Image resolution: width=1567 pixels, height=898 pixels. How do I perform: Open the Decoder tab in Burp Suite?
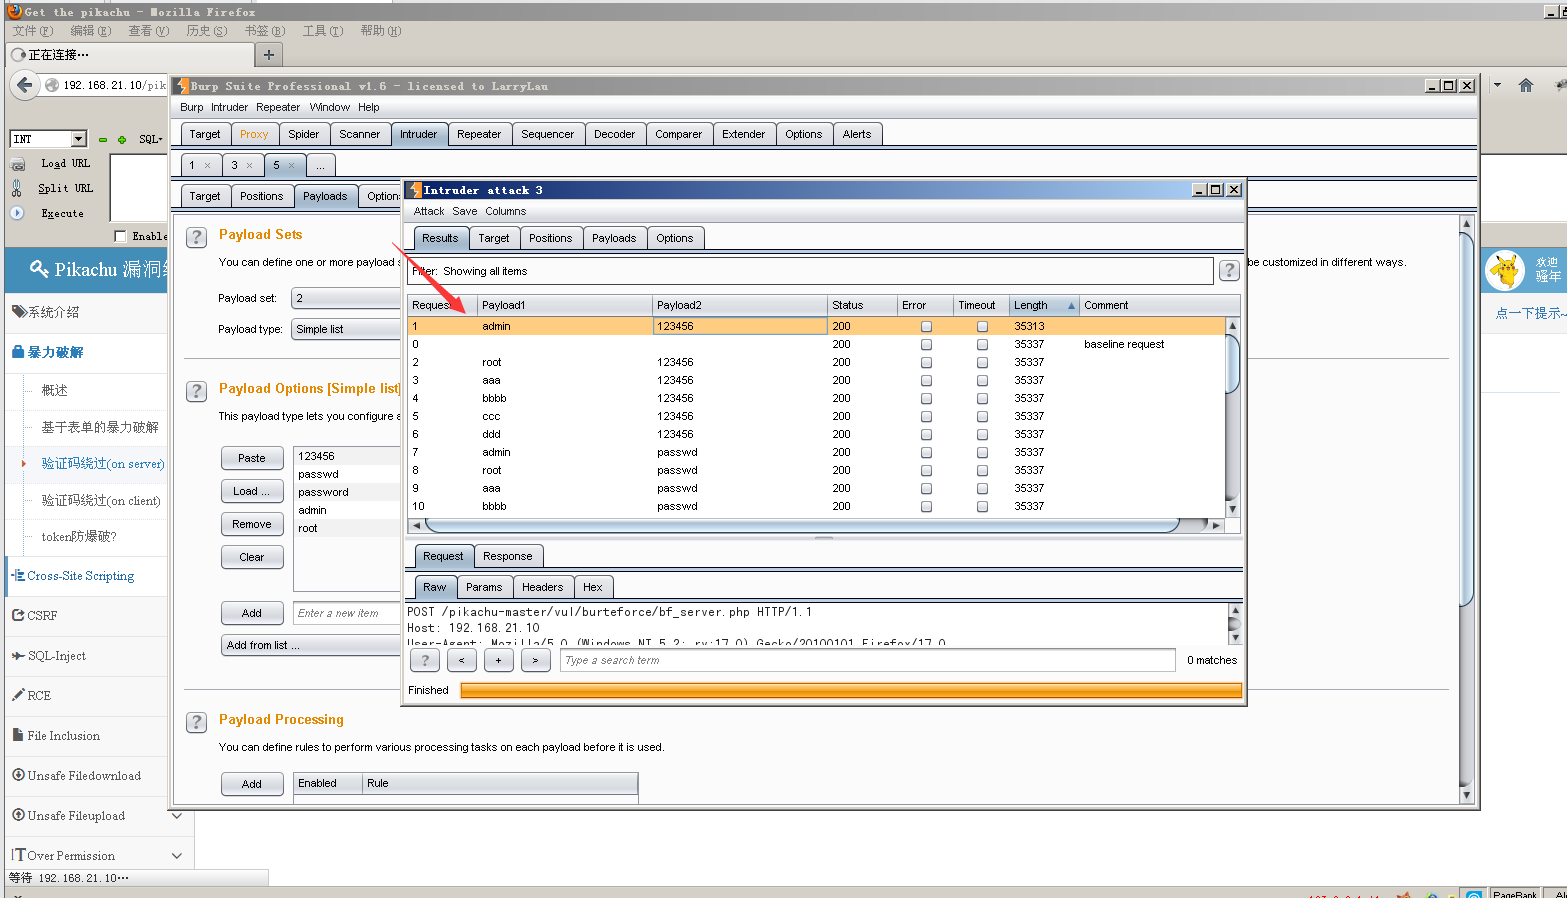[x=614, y=134]
